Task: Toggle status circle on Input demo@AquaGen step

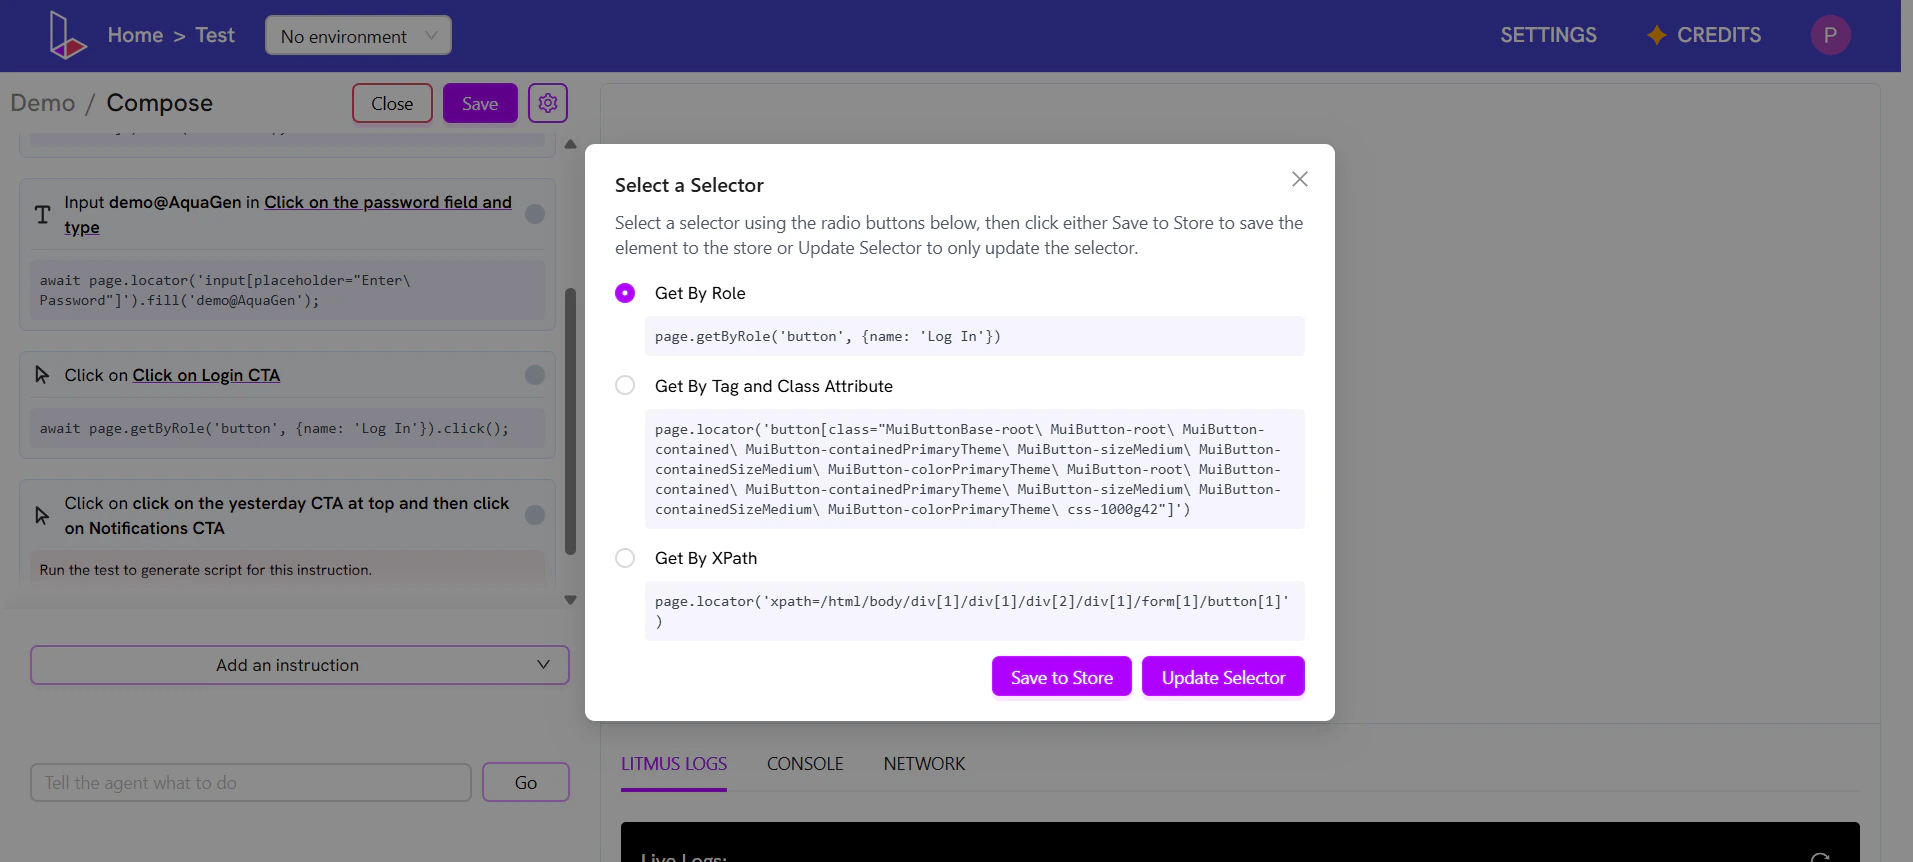Action: coord(535,214)
